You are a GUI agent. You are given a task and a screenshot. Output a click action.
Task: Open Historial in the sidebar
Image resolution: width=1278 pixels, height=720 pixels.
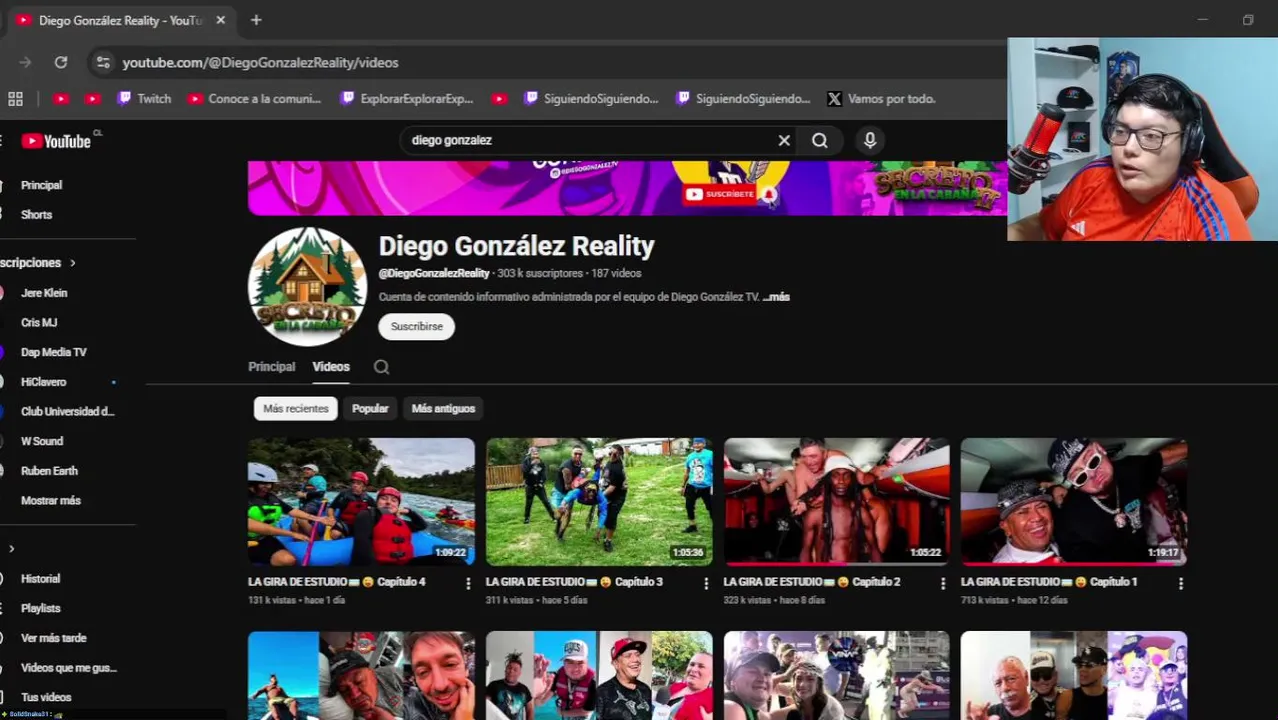click(41, 579)
